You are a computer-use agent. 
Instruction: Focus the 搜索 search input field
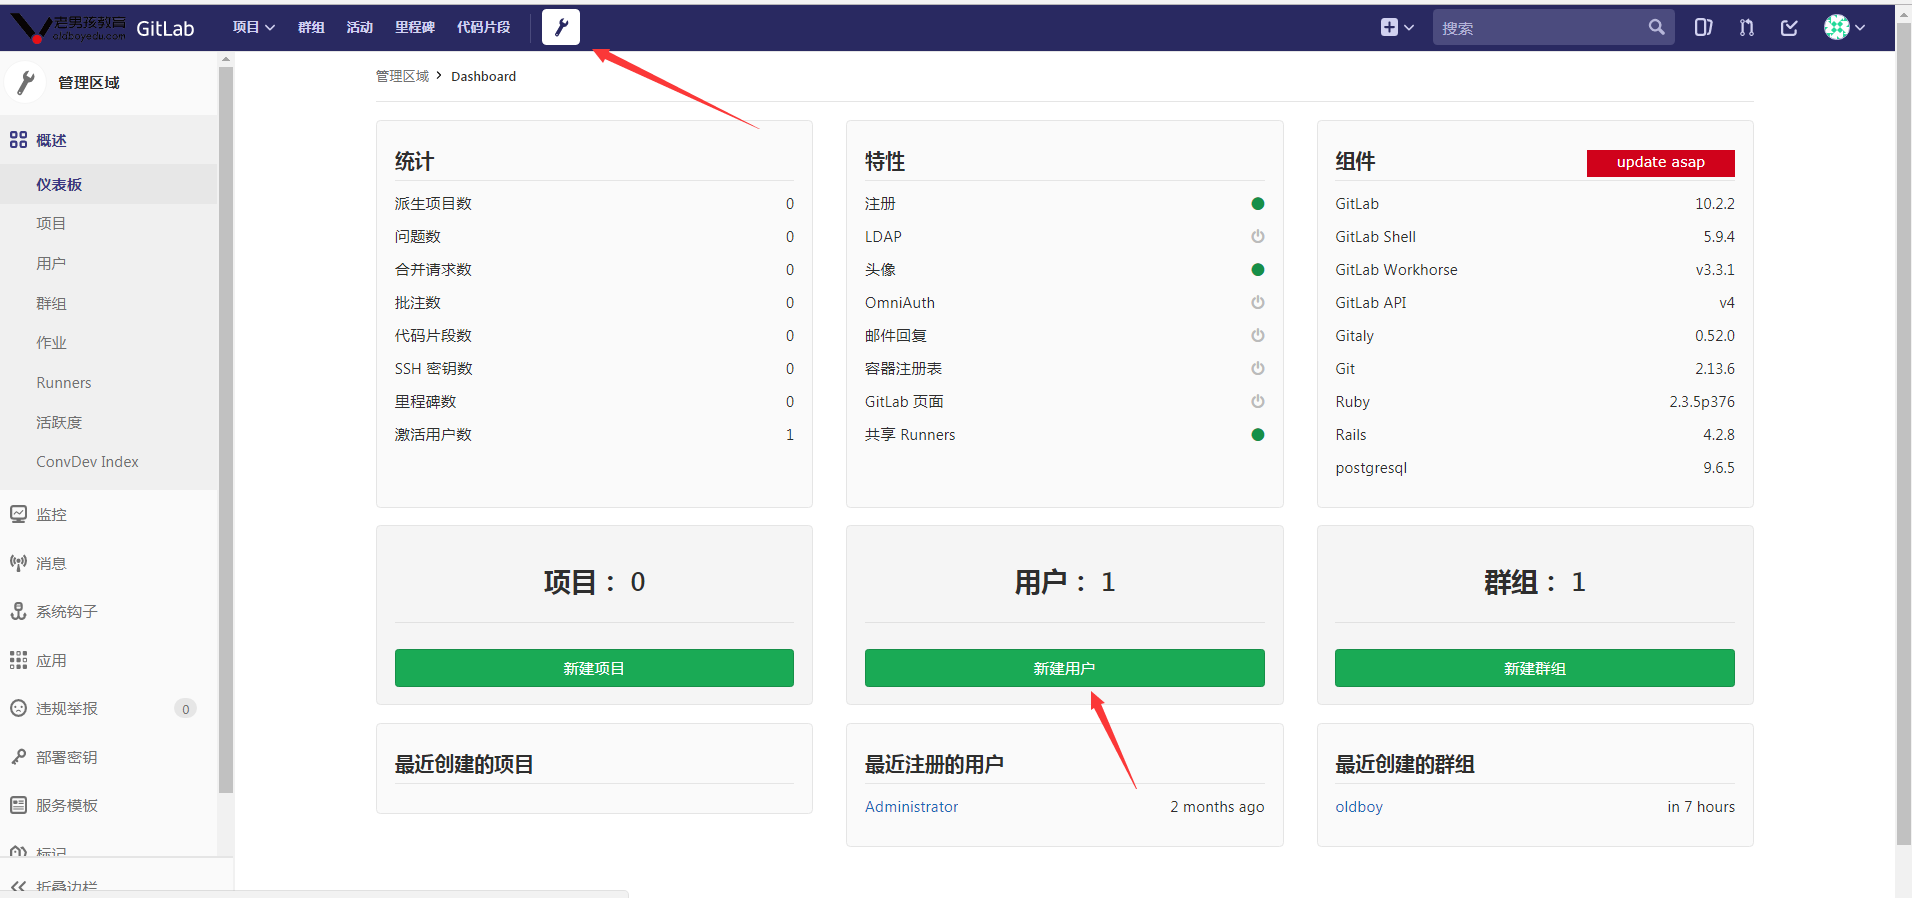1540,28
